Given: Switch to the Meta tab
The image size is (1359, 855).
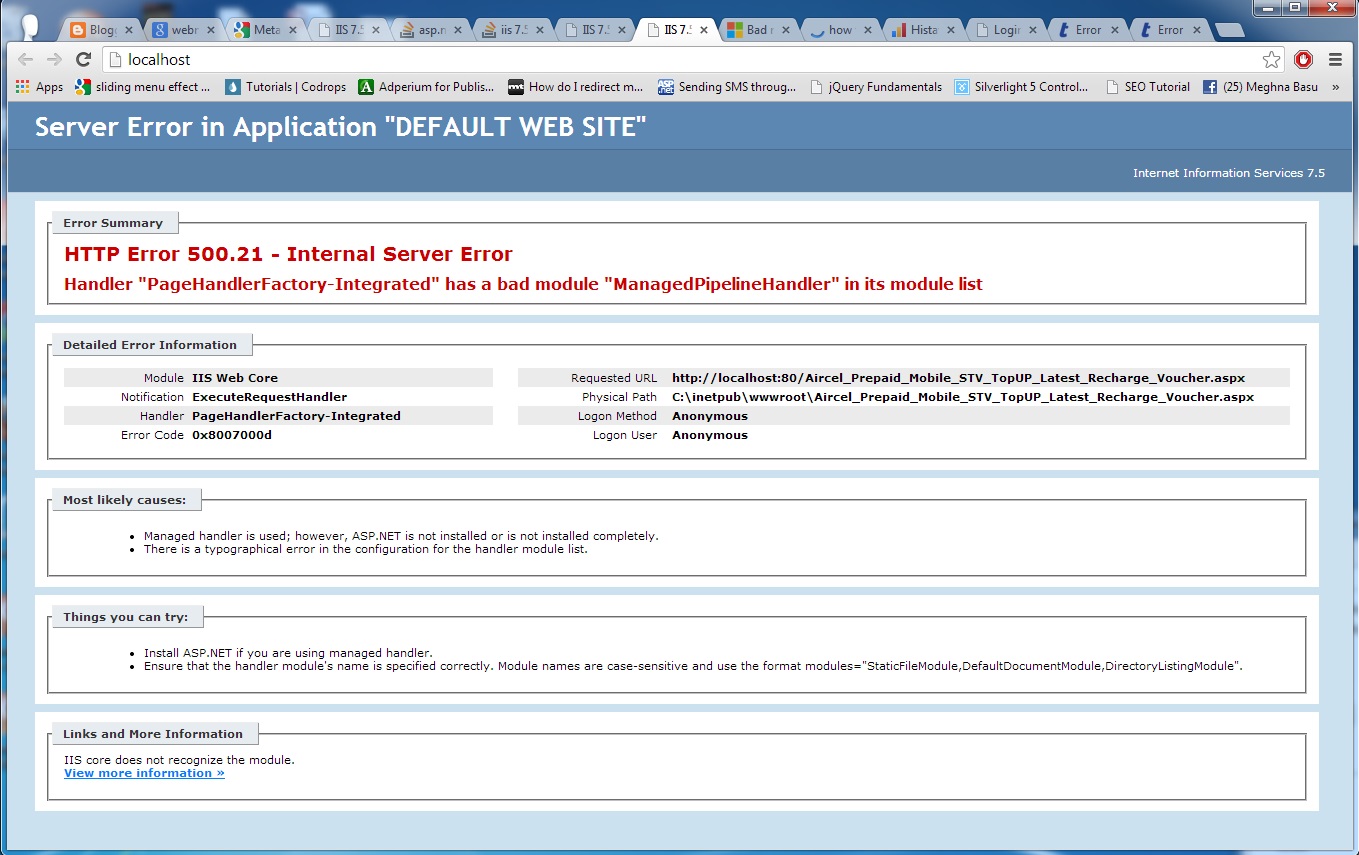Looking at the screenshot, I should pyautogui.click(x=266, y=30).
